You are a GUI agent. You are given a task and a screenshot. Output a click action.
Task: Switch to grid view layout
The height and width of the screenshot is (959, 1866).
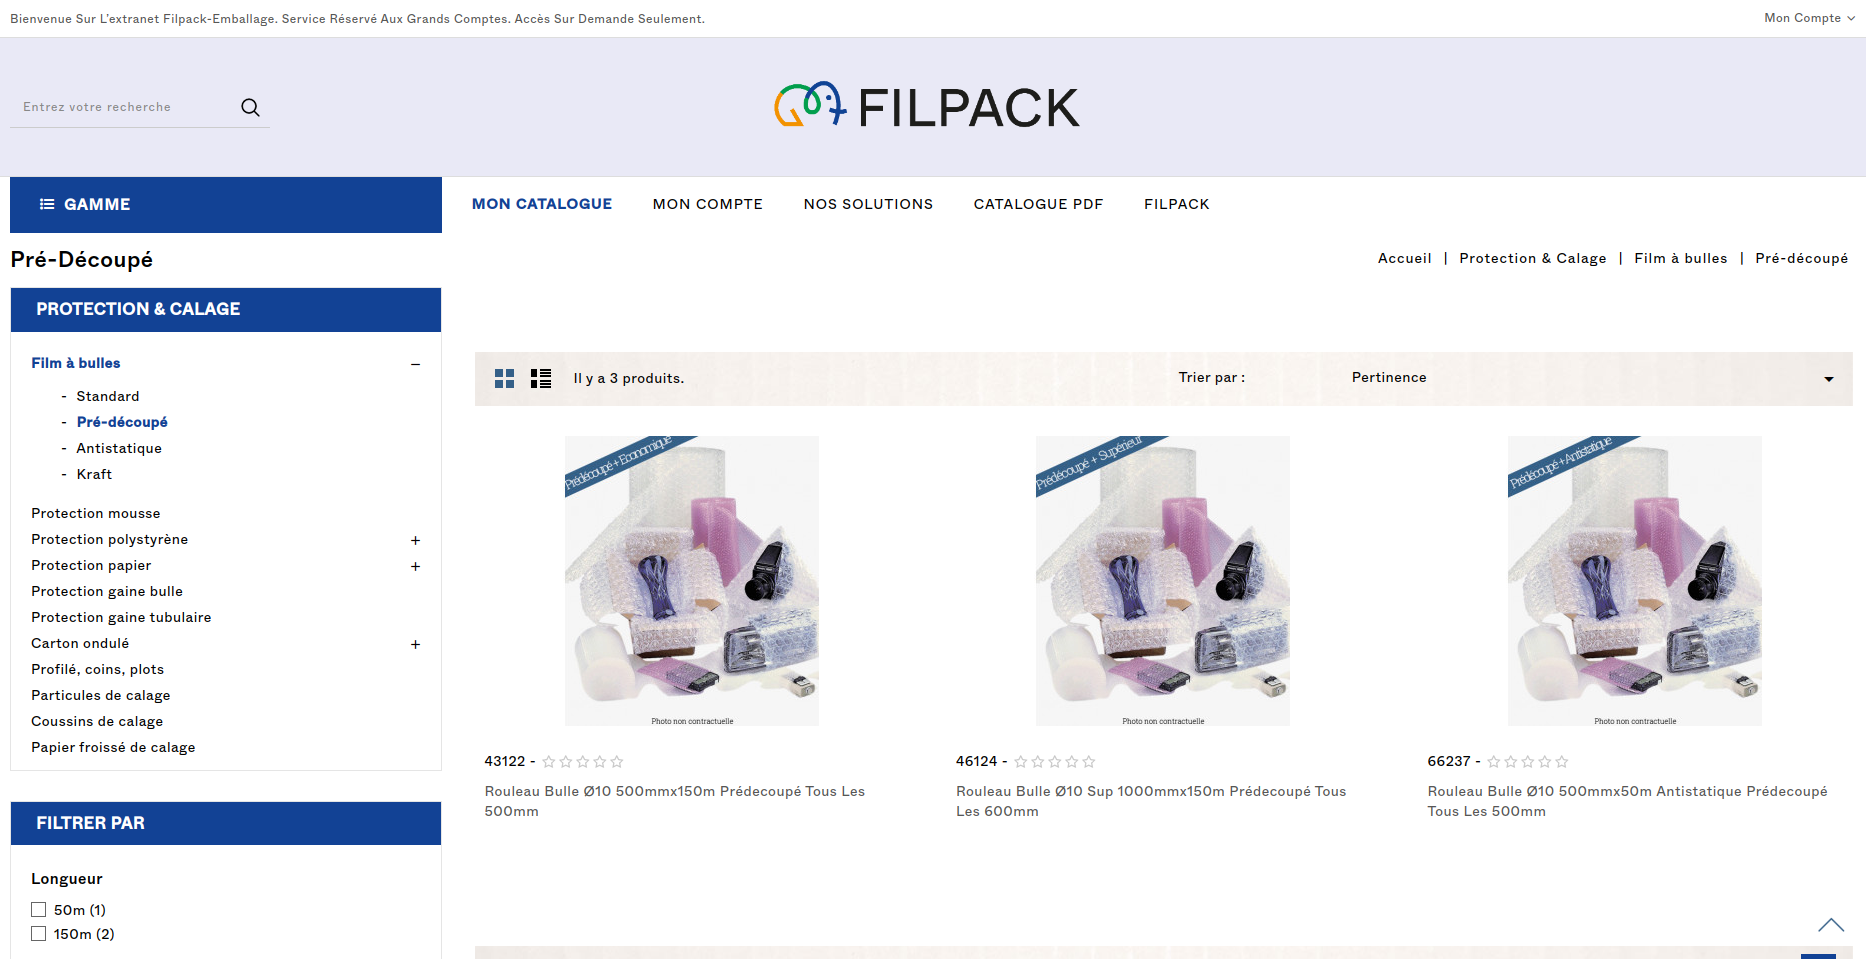504,378
